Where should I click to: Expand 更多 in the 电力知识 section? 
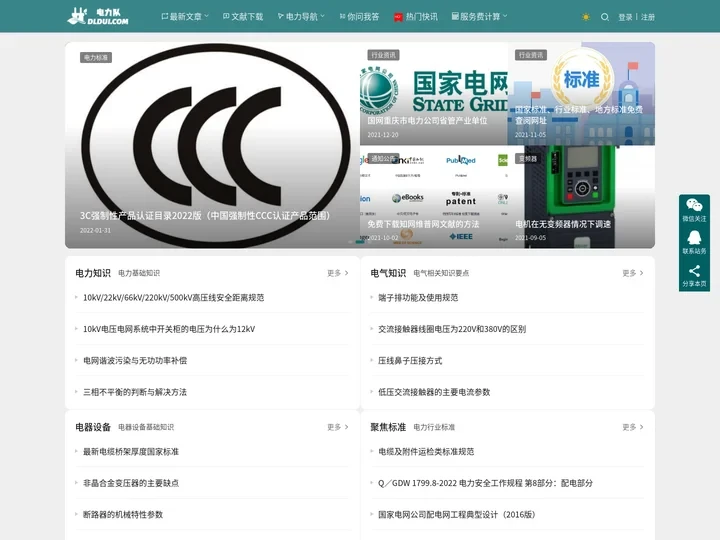tap(338, 273)
